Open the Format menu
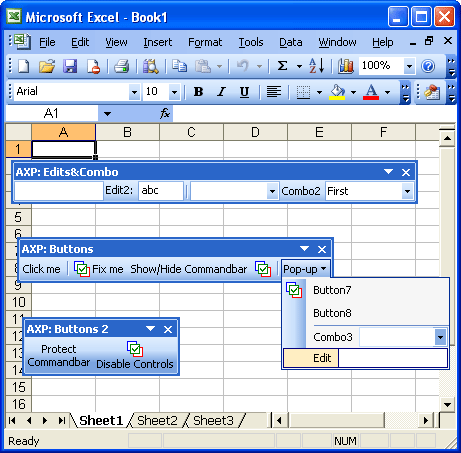This screenshot has height=453, width=461. [x=205, y=42]
